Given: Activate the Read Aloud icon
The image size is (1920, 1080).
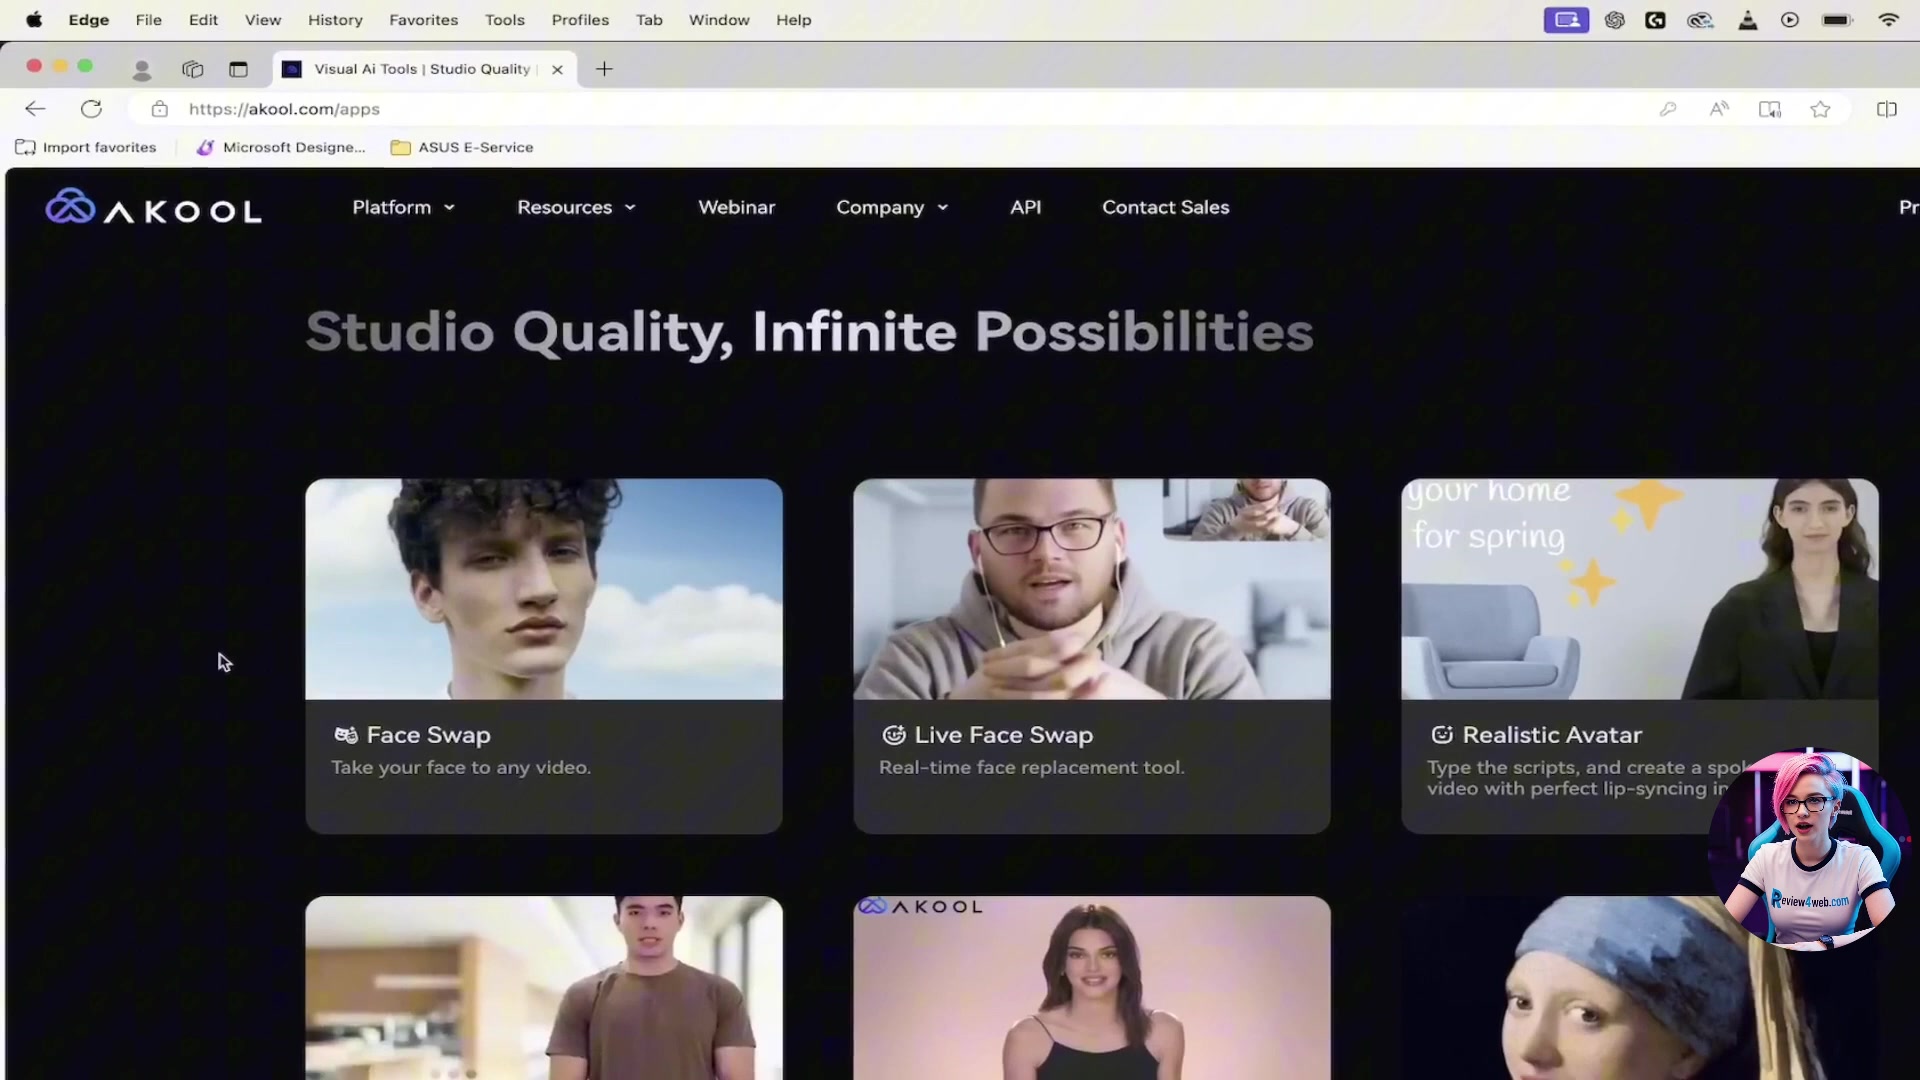Looking at the screenshot, I should 1719,109.
